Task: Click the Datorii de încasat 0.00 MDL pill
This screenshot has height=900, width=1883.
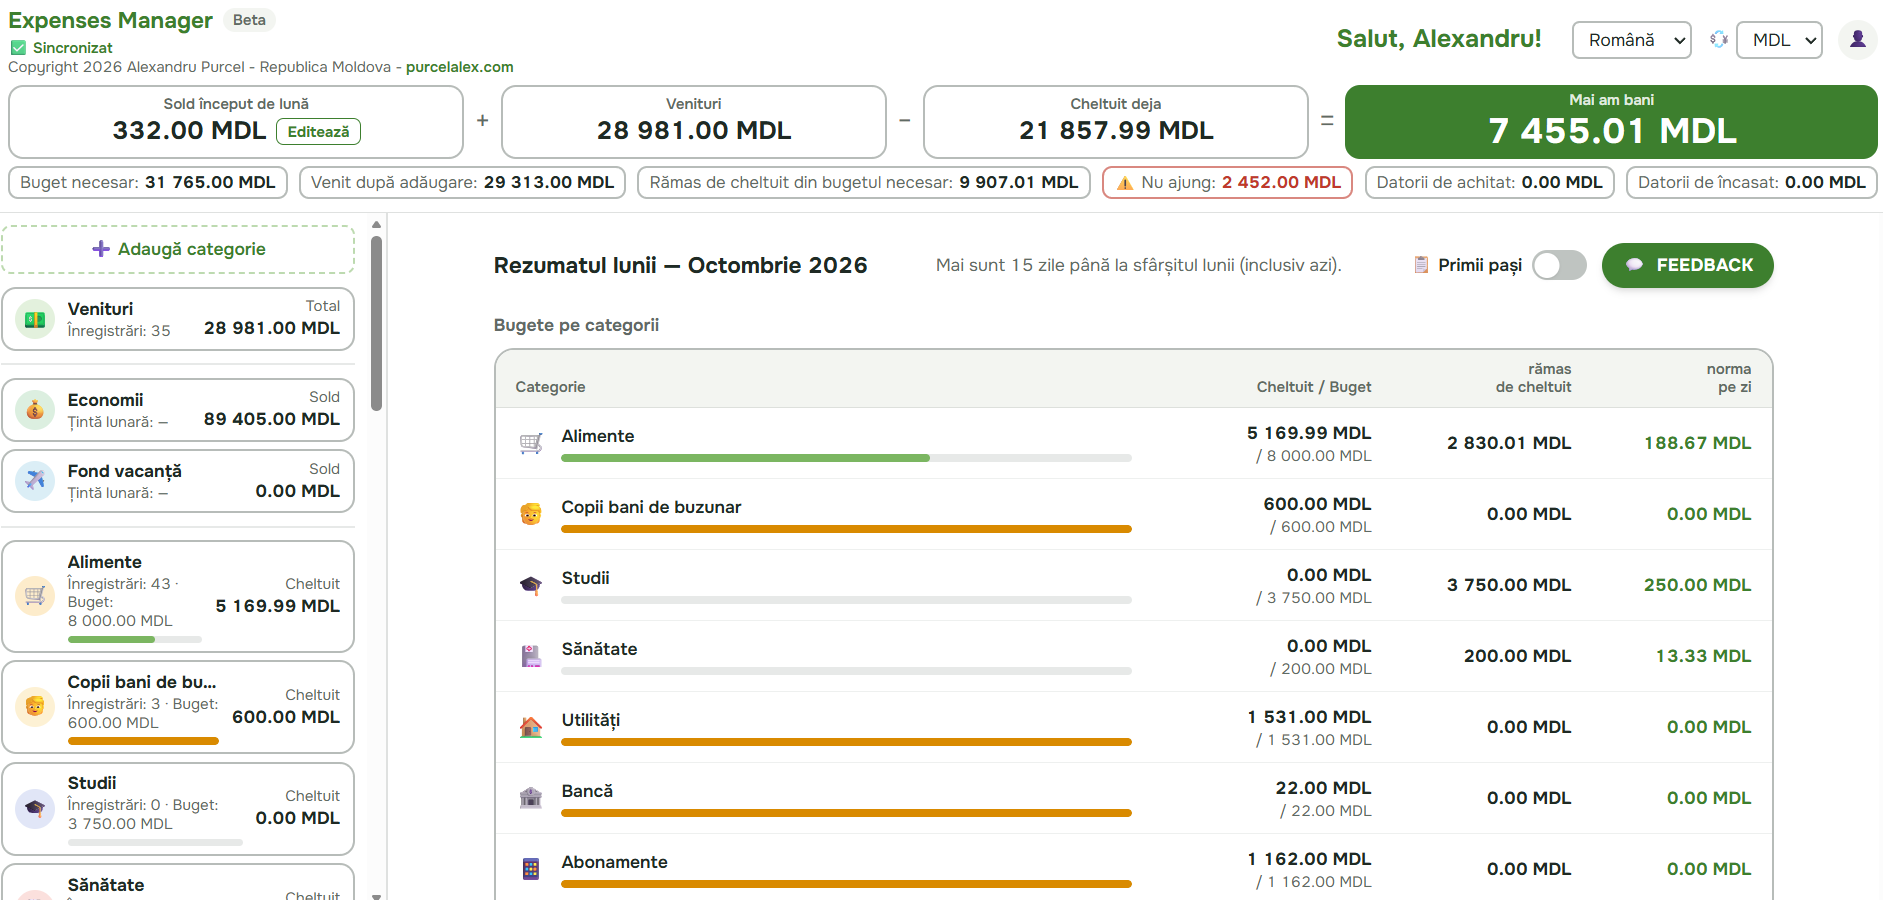Action: (1751, 183)
